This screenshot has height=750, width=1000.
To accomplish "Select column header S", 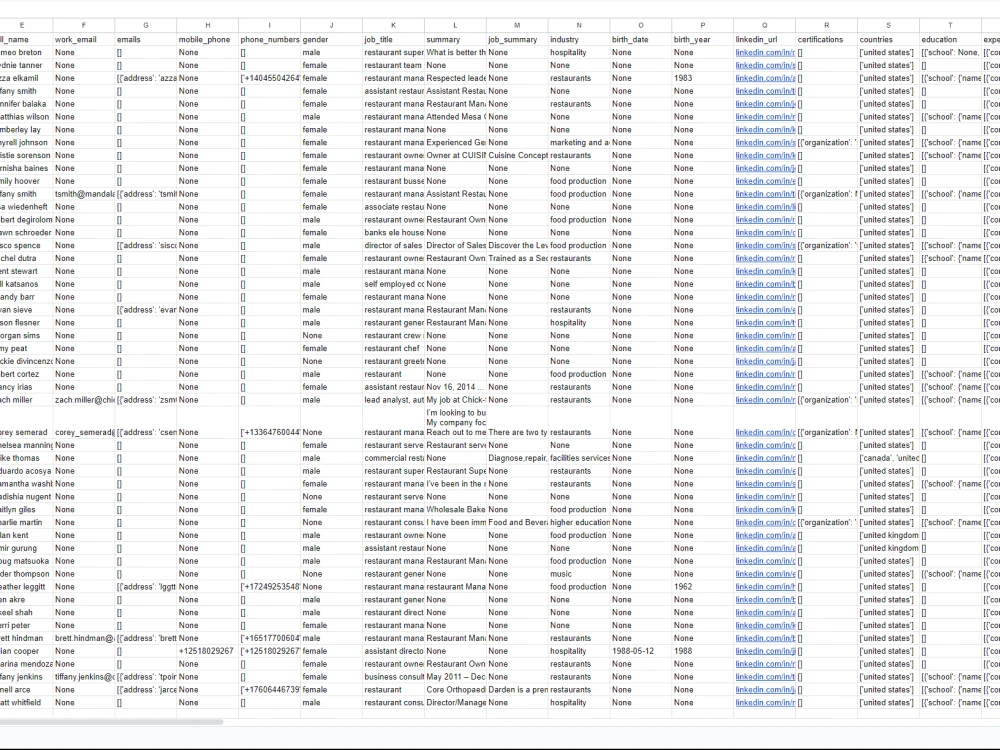I will pyautogui.click(x=888, y=26).
